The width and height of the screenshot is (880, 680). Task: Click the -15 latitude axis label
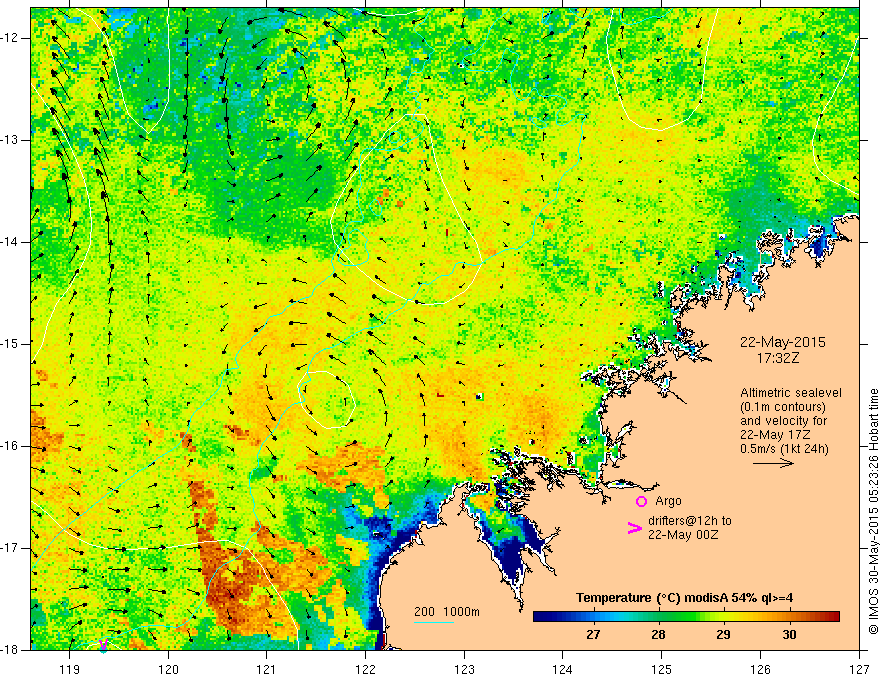pyautogui.click(x=12, y=343)
